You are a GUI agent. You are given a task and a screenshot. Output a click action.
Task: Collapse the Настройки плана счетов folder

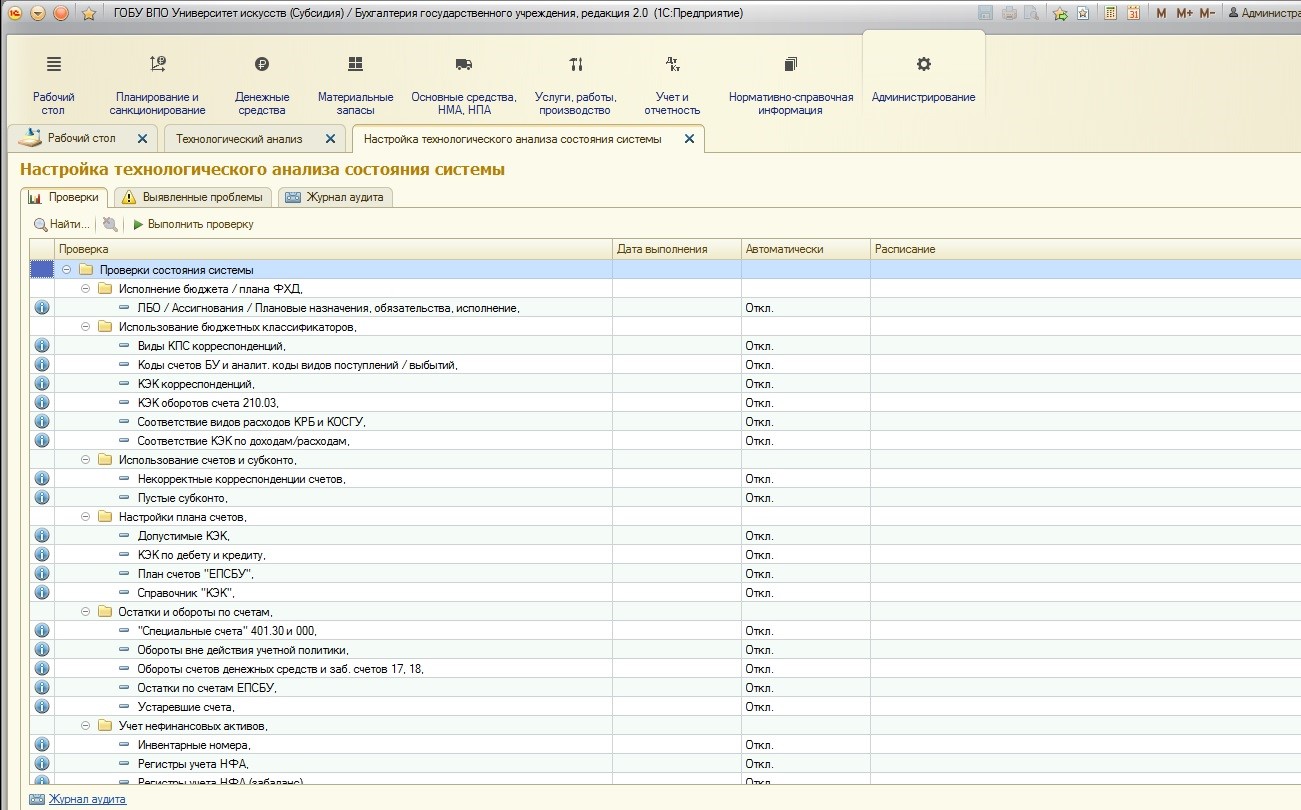click(86, 517)
